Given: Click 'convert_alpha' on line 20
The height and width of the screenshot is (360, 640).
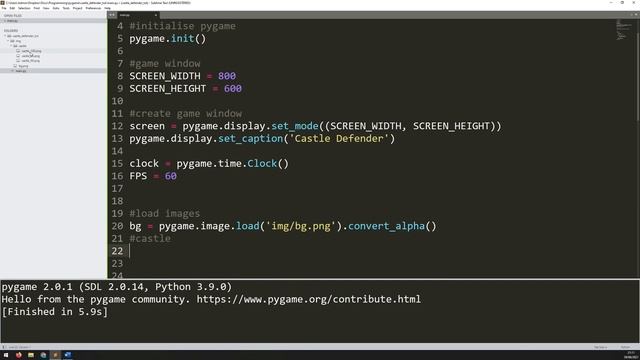Looking at the screenshot, I should [386, 226].
